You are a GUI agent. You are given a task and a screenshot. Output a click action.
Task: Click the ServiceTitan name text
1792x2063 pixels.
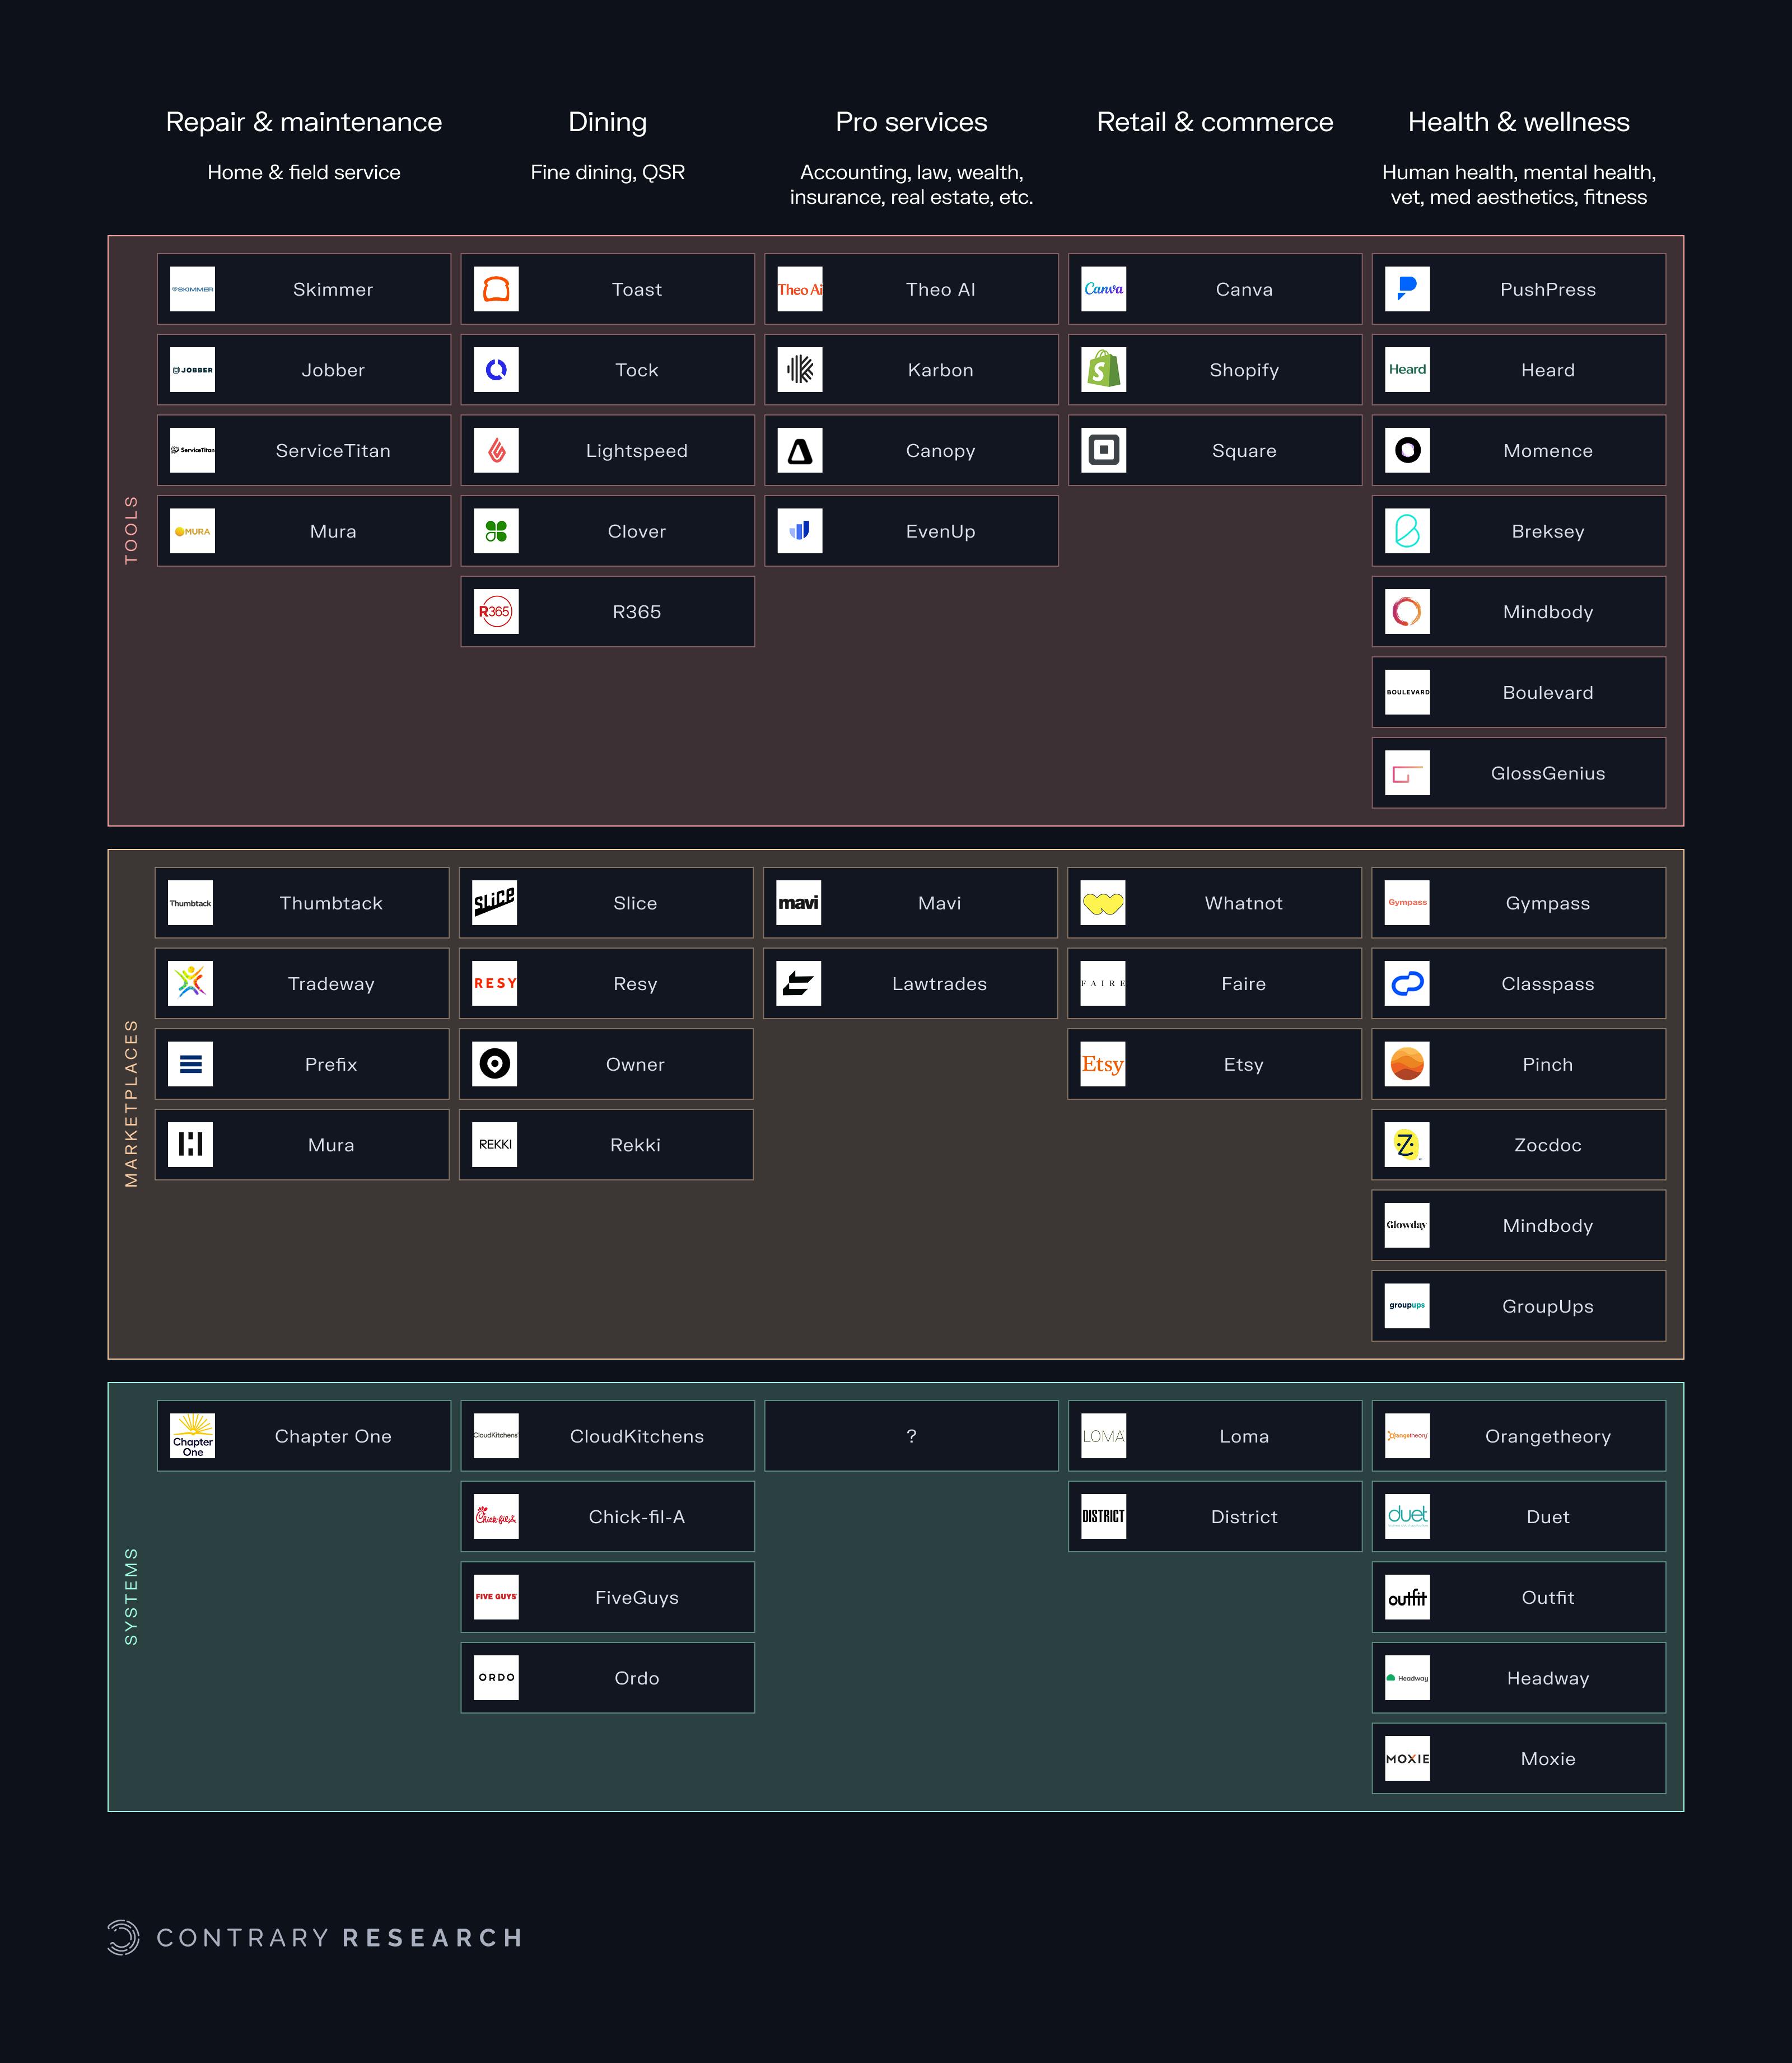pos(333,451)
